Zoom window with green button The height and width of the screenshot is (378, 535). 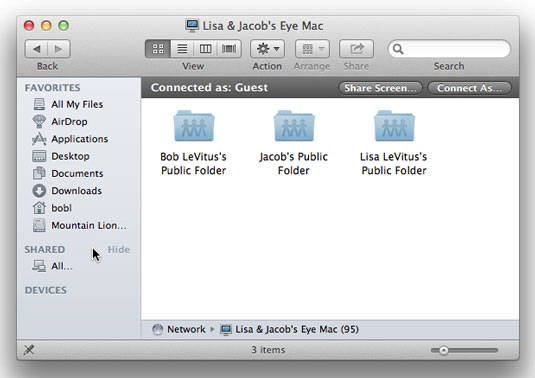[63, 25]
